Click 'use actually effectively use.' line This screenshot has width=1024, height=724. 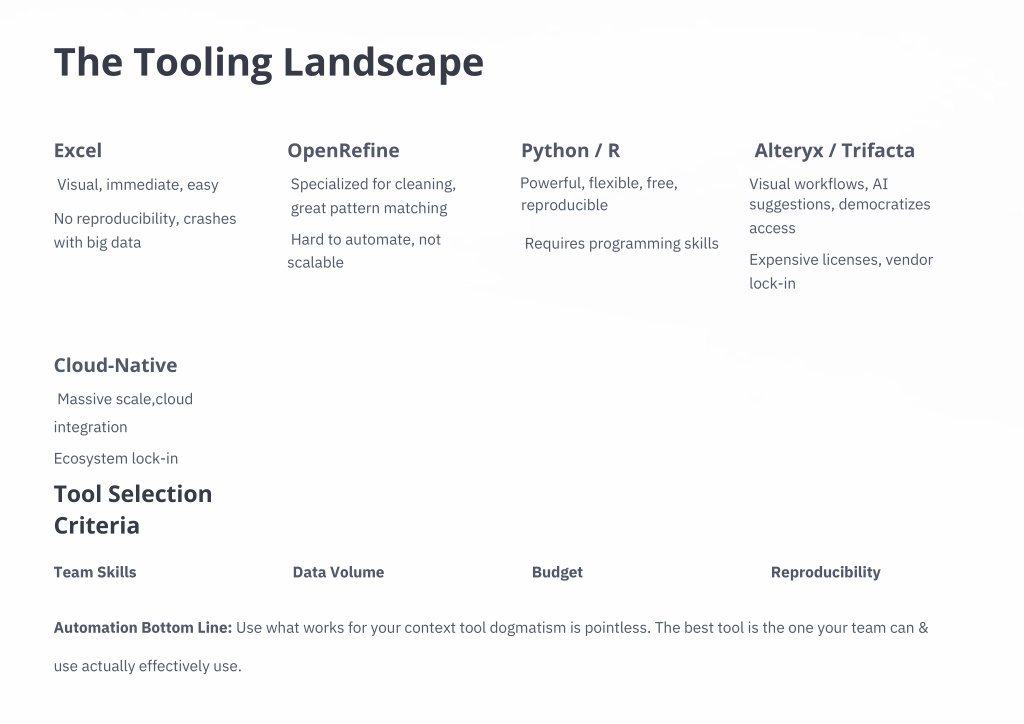pyautogui.click(x=148, y=666)
